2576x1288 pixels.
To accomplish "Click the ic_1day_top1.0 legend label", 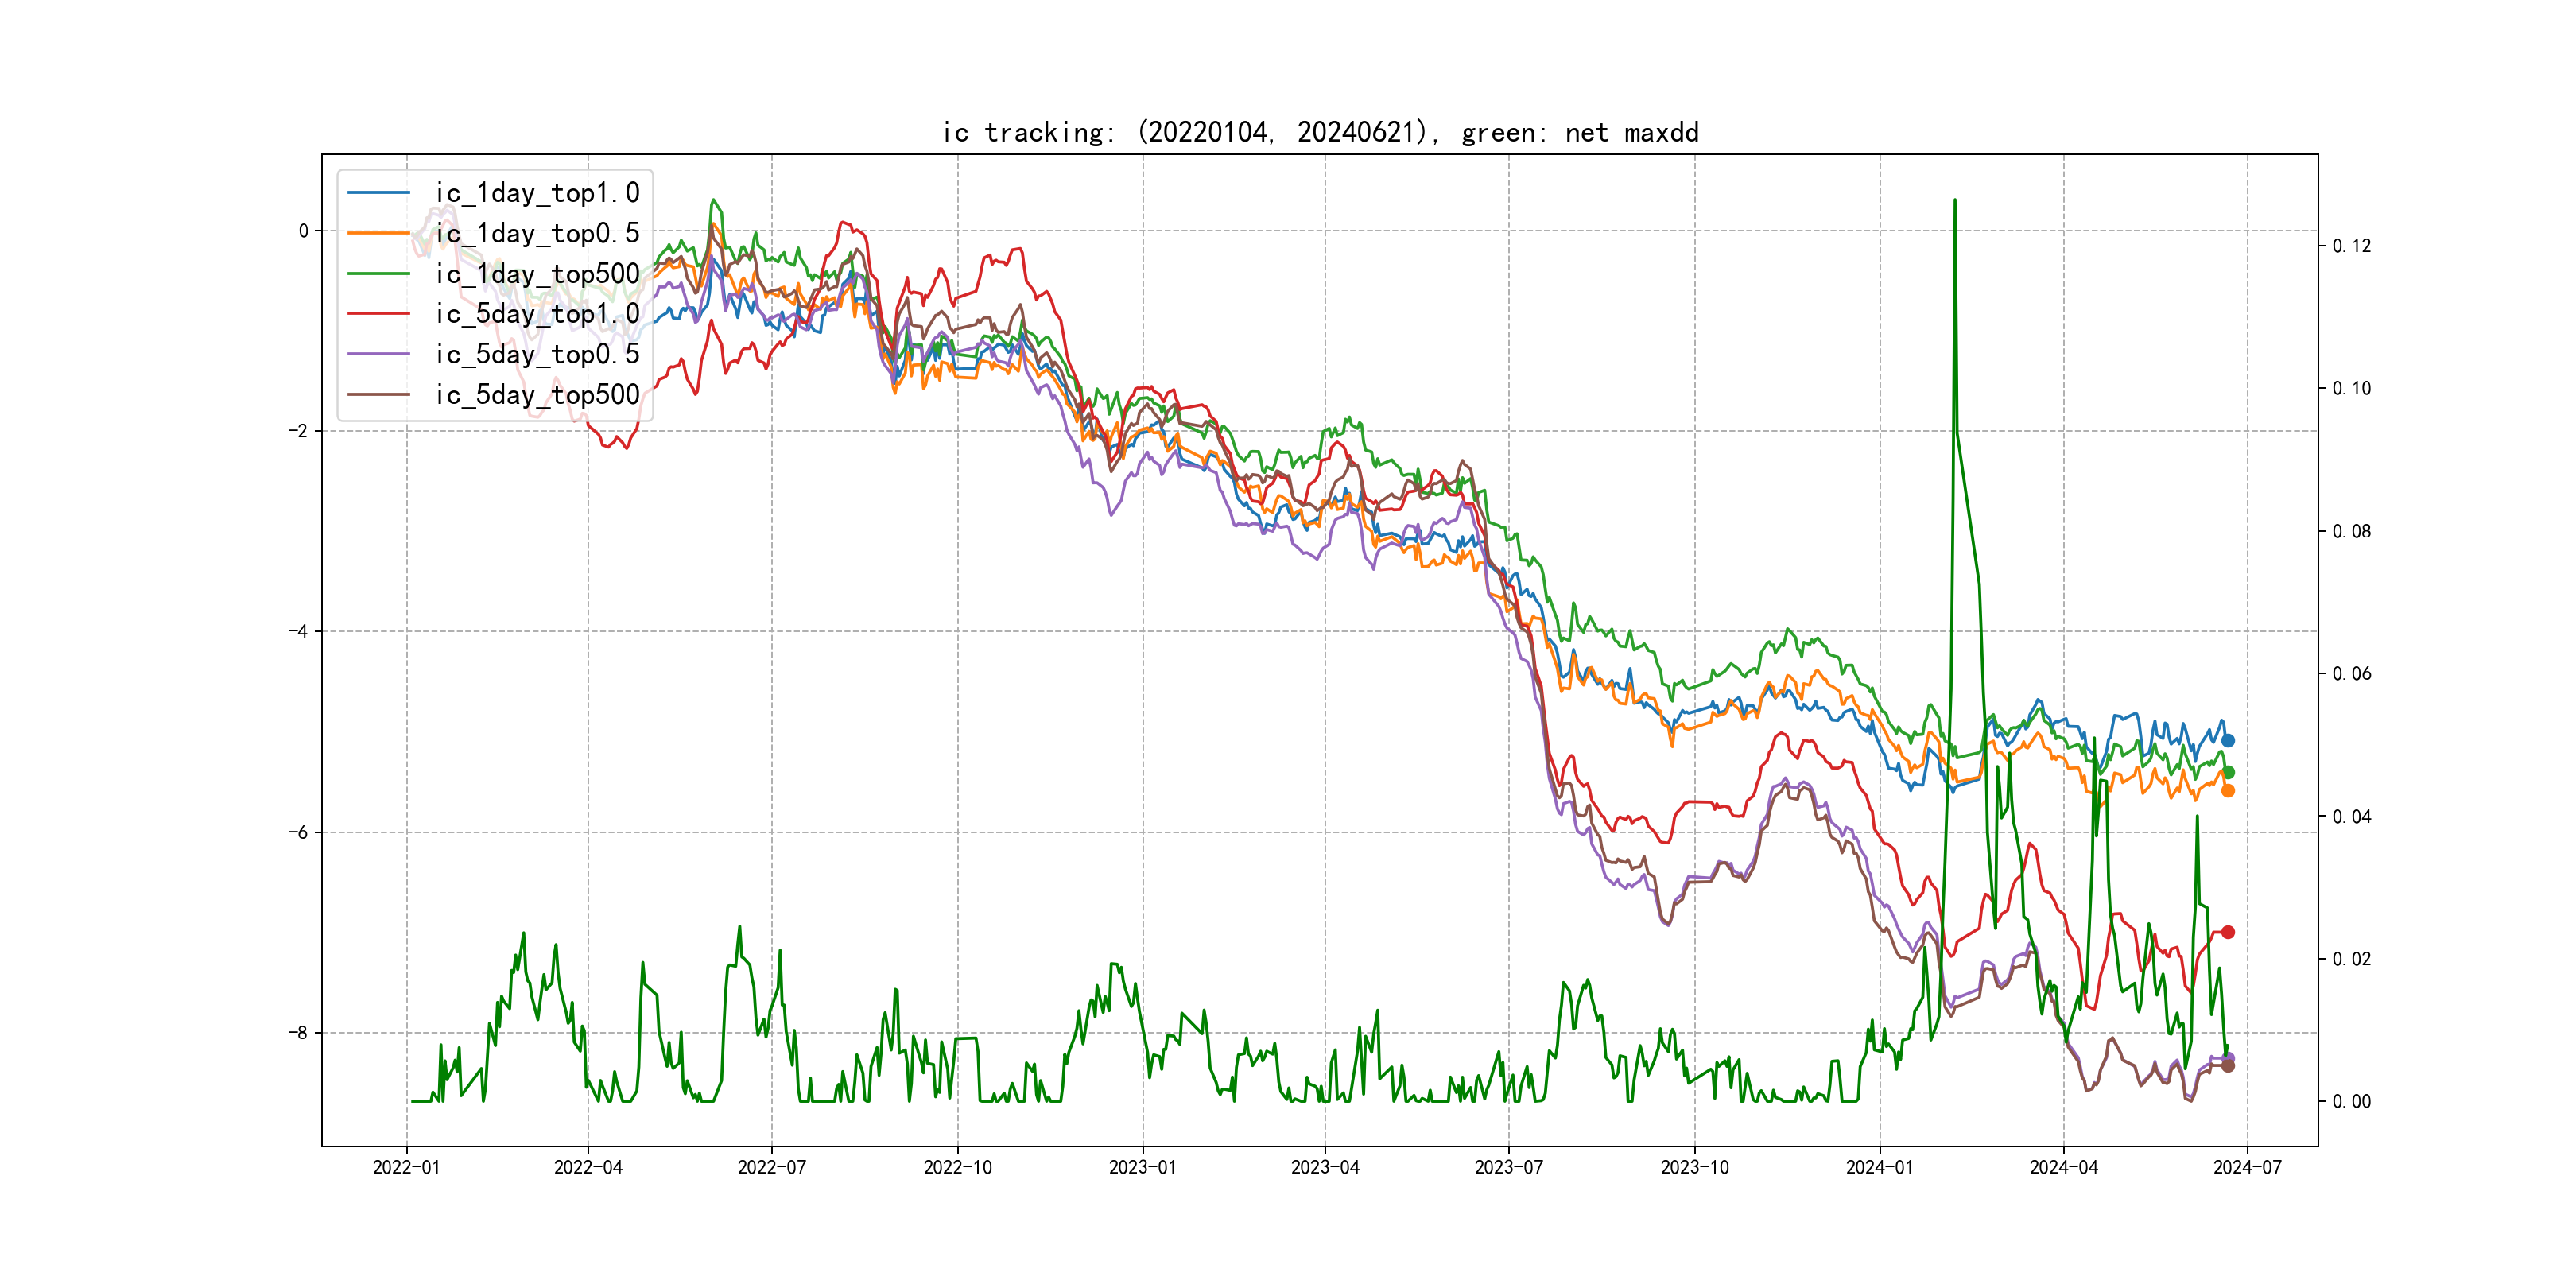I will pos(537,193).
